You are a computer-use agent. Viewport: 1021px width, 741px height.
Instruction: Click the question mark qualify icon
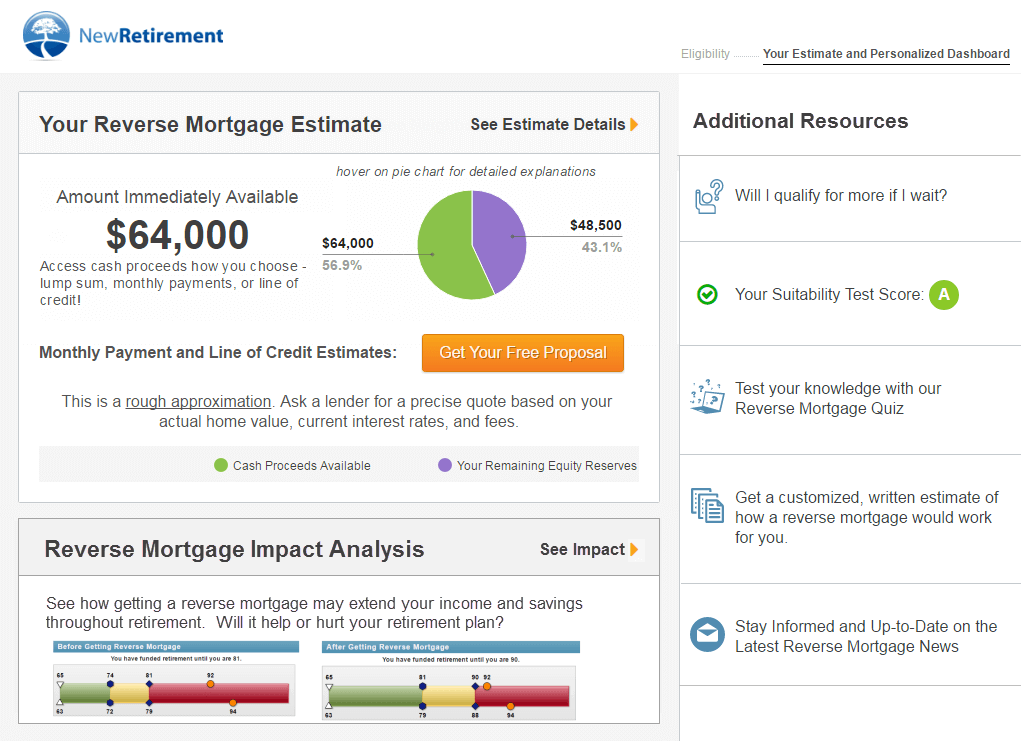coord(709,196)
